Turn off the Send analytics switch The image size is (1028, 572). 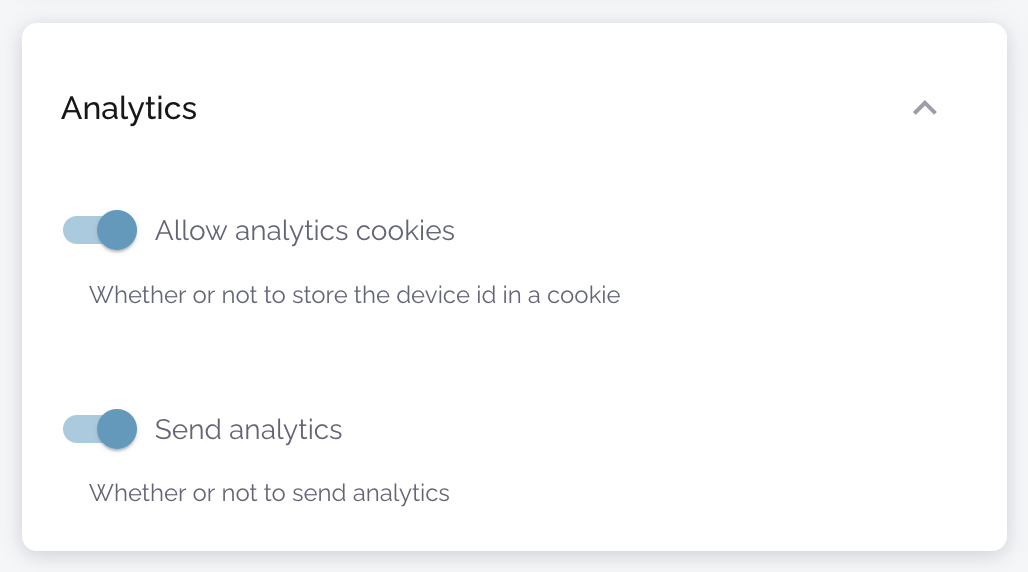click(100, 429)
